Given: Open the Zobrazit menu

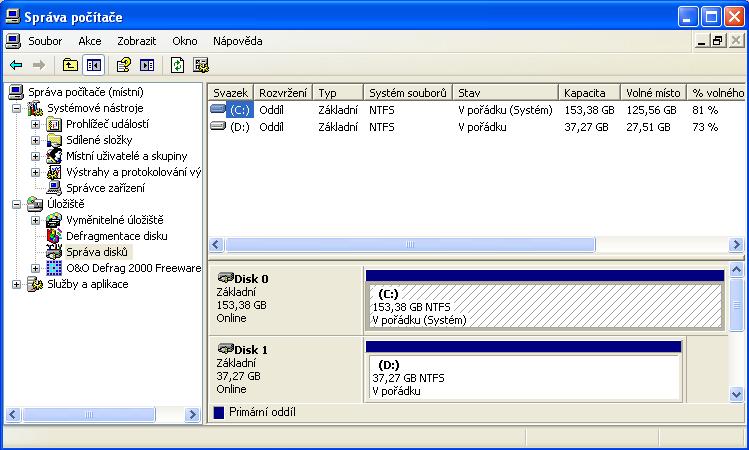Looking at the screenshot, I should [x=137, y=41].
